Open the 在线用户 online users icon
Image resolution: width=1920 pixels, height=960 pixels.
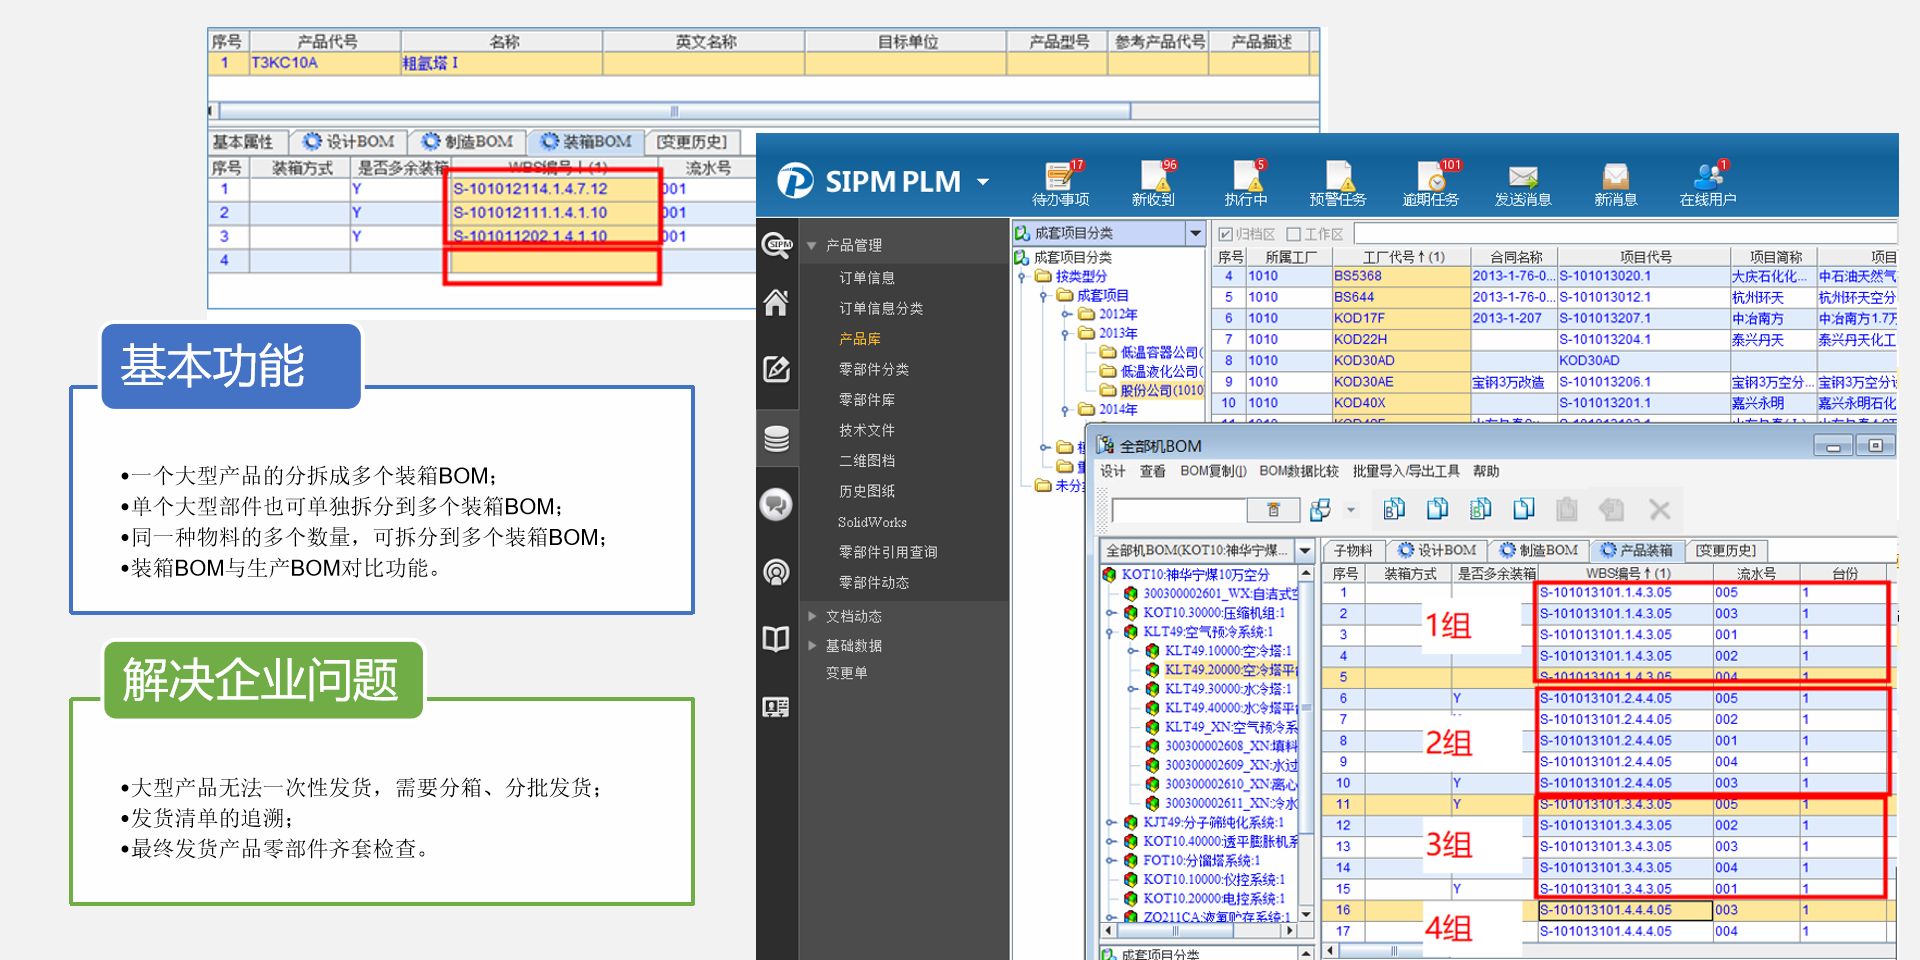coord(1707,180)
